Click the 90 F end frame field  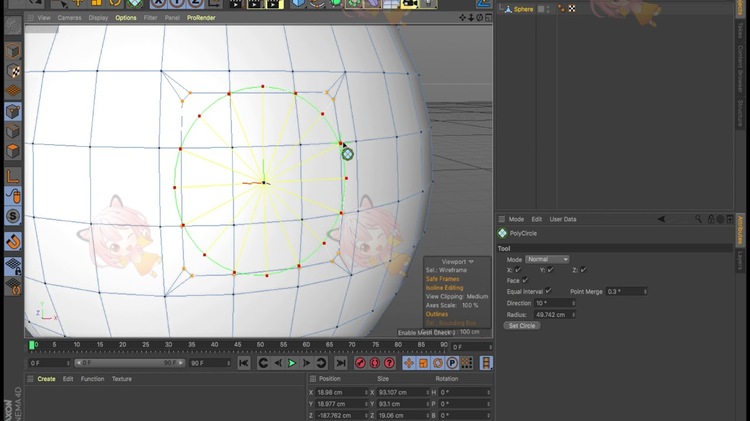click(210, 363)
